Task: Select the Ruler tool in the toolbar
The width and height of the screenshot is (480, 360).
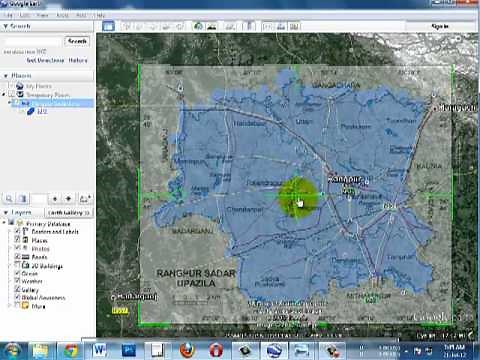Action: (x=249, y=26)
